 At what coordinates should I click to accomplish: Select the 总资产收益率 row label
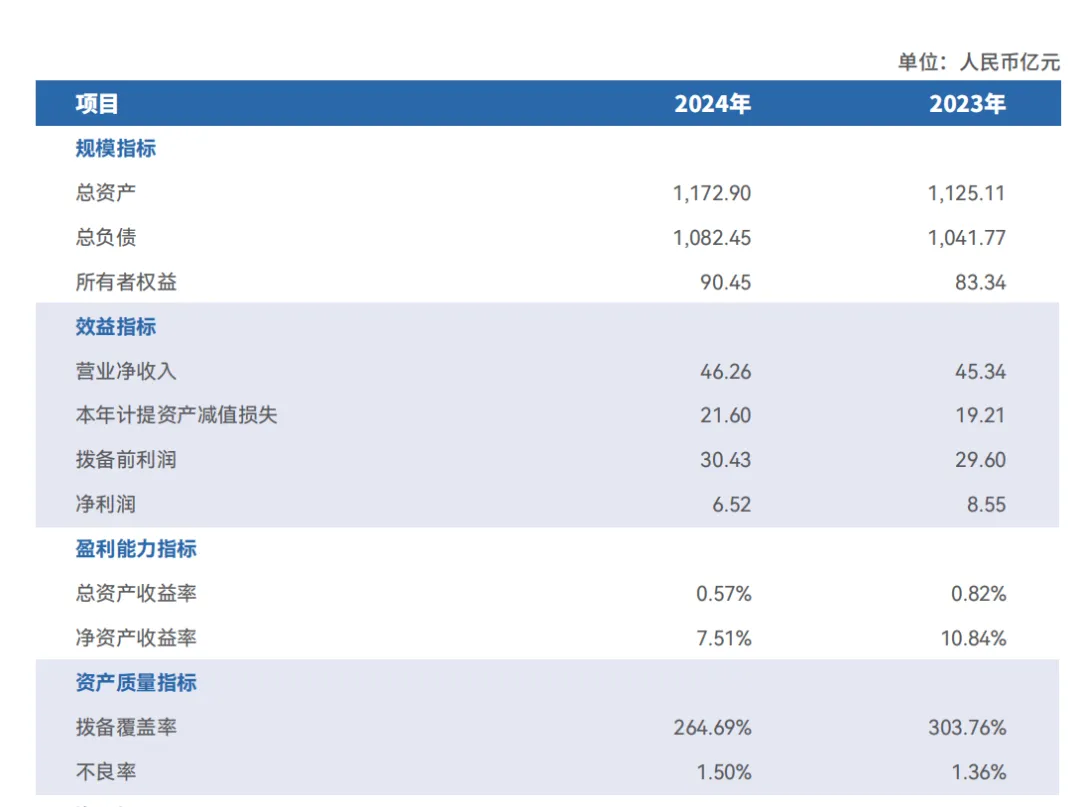136,593
